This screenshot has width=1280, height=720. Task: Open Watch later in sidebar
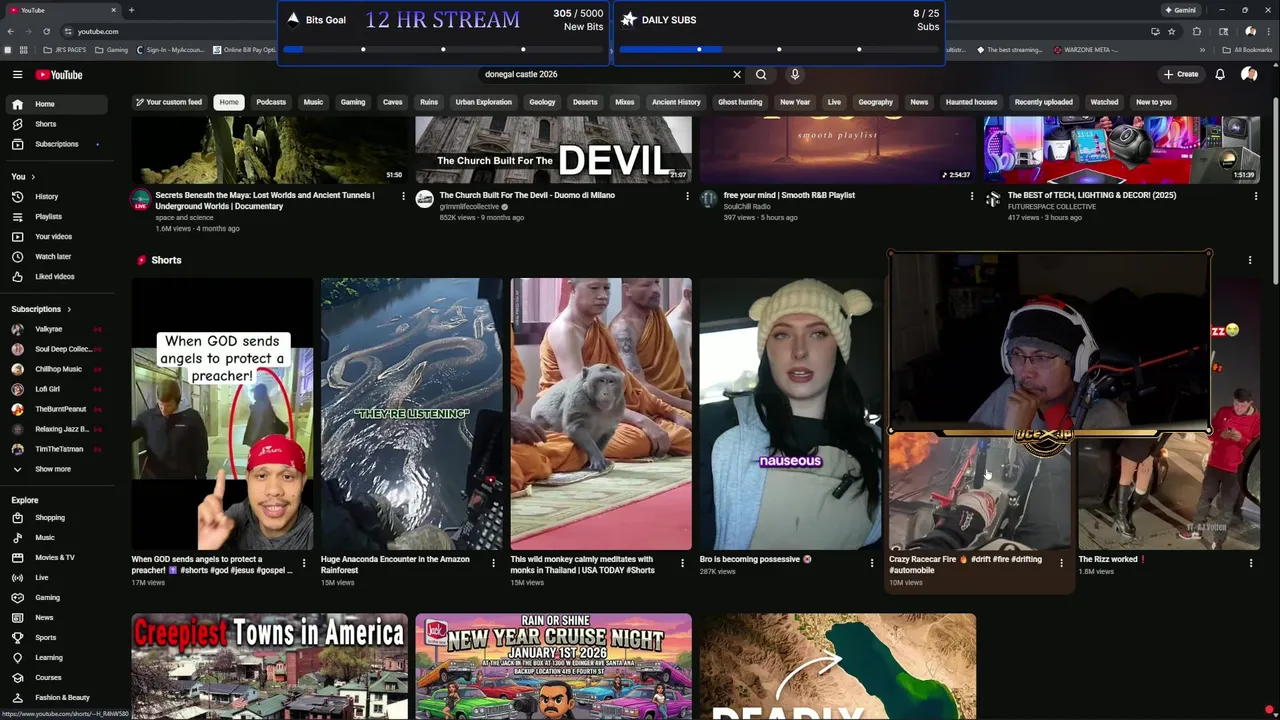(57, 257)
